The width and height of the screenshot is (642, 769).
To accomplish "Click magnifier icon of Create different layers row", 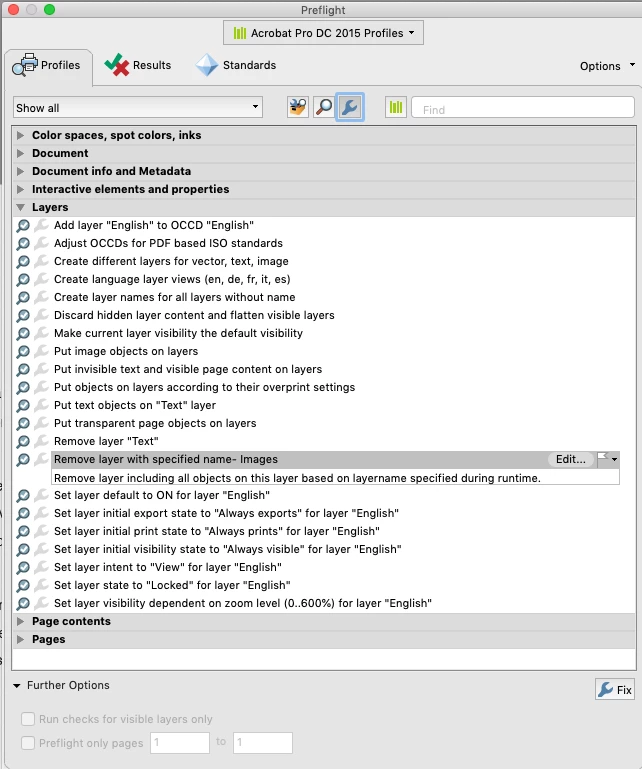I will click(23, 262).
